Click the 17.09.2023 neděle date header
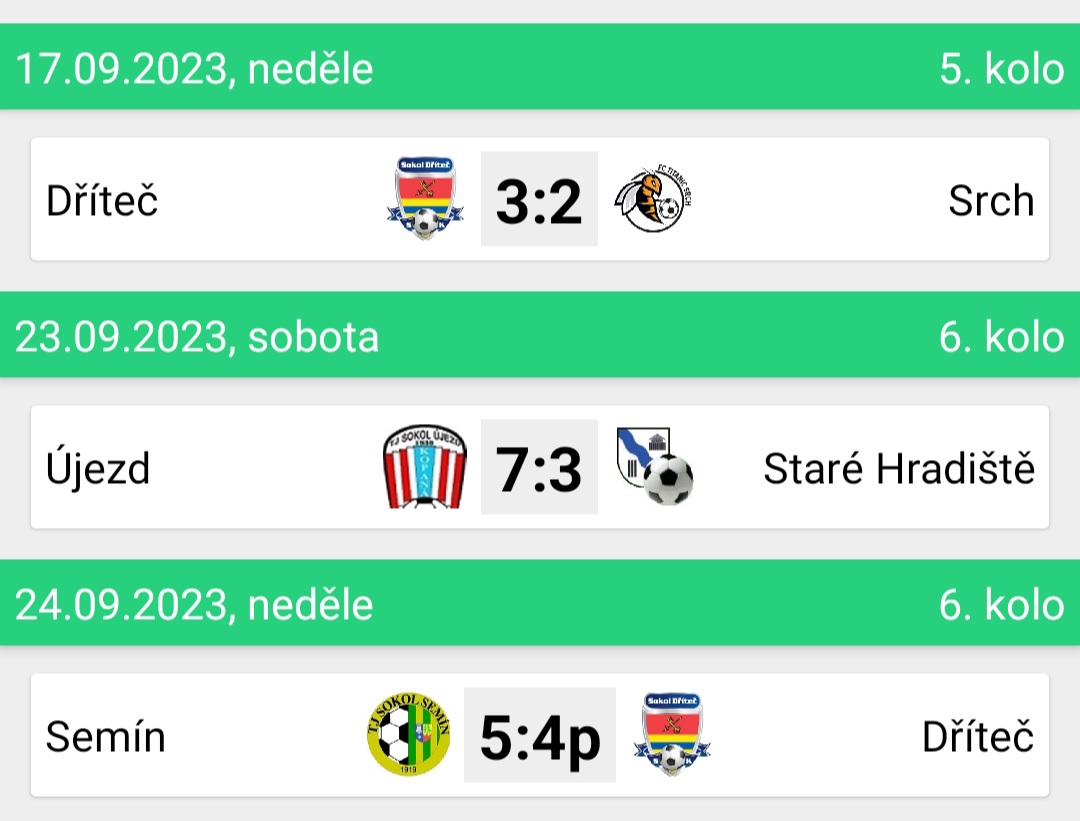Screen dimensions: 1080x821 click(x=194, y=69)
